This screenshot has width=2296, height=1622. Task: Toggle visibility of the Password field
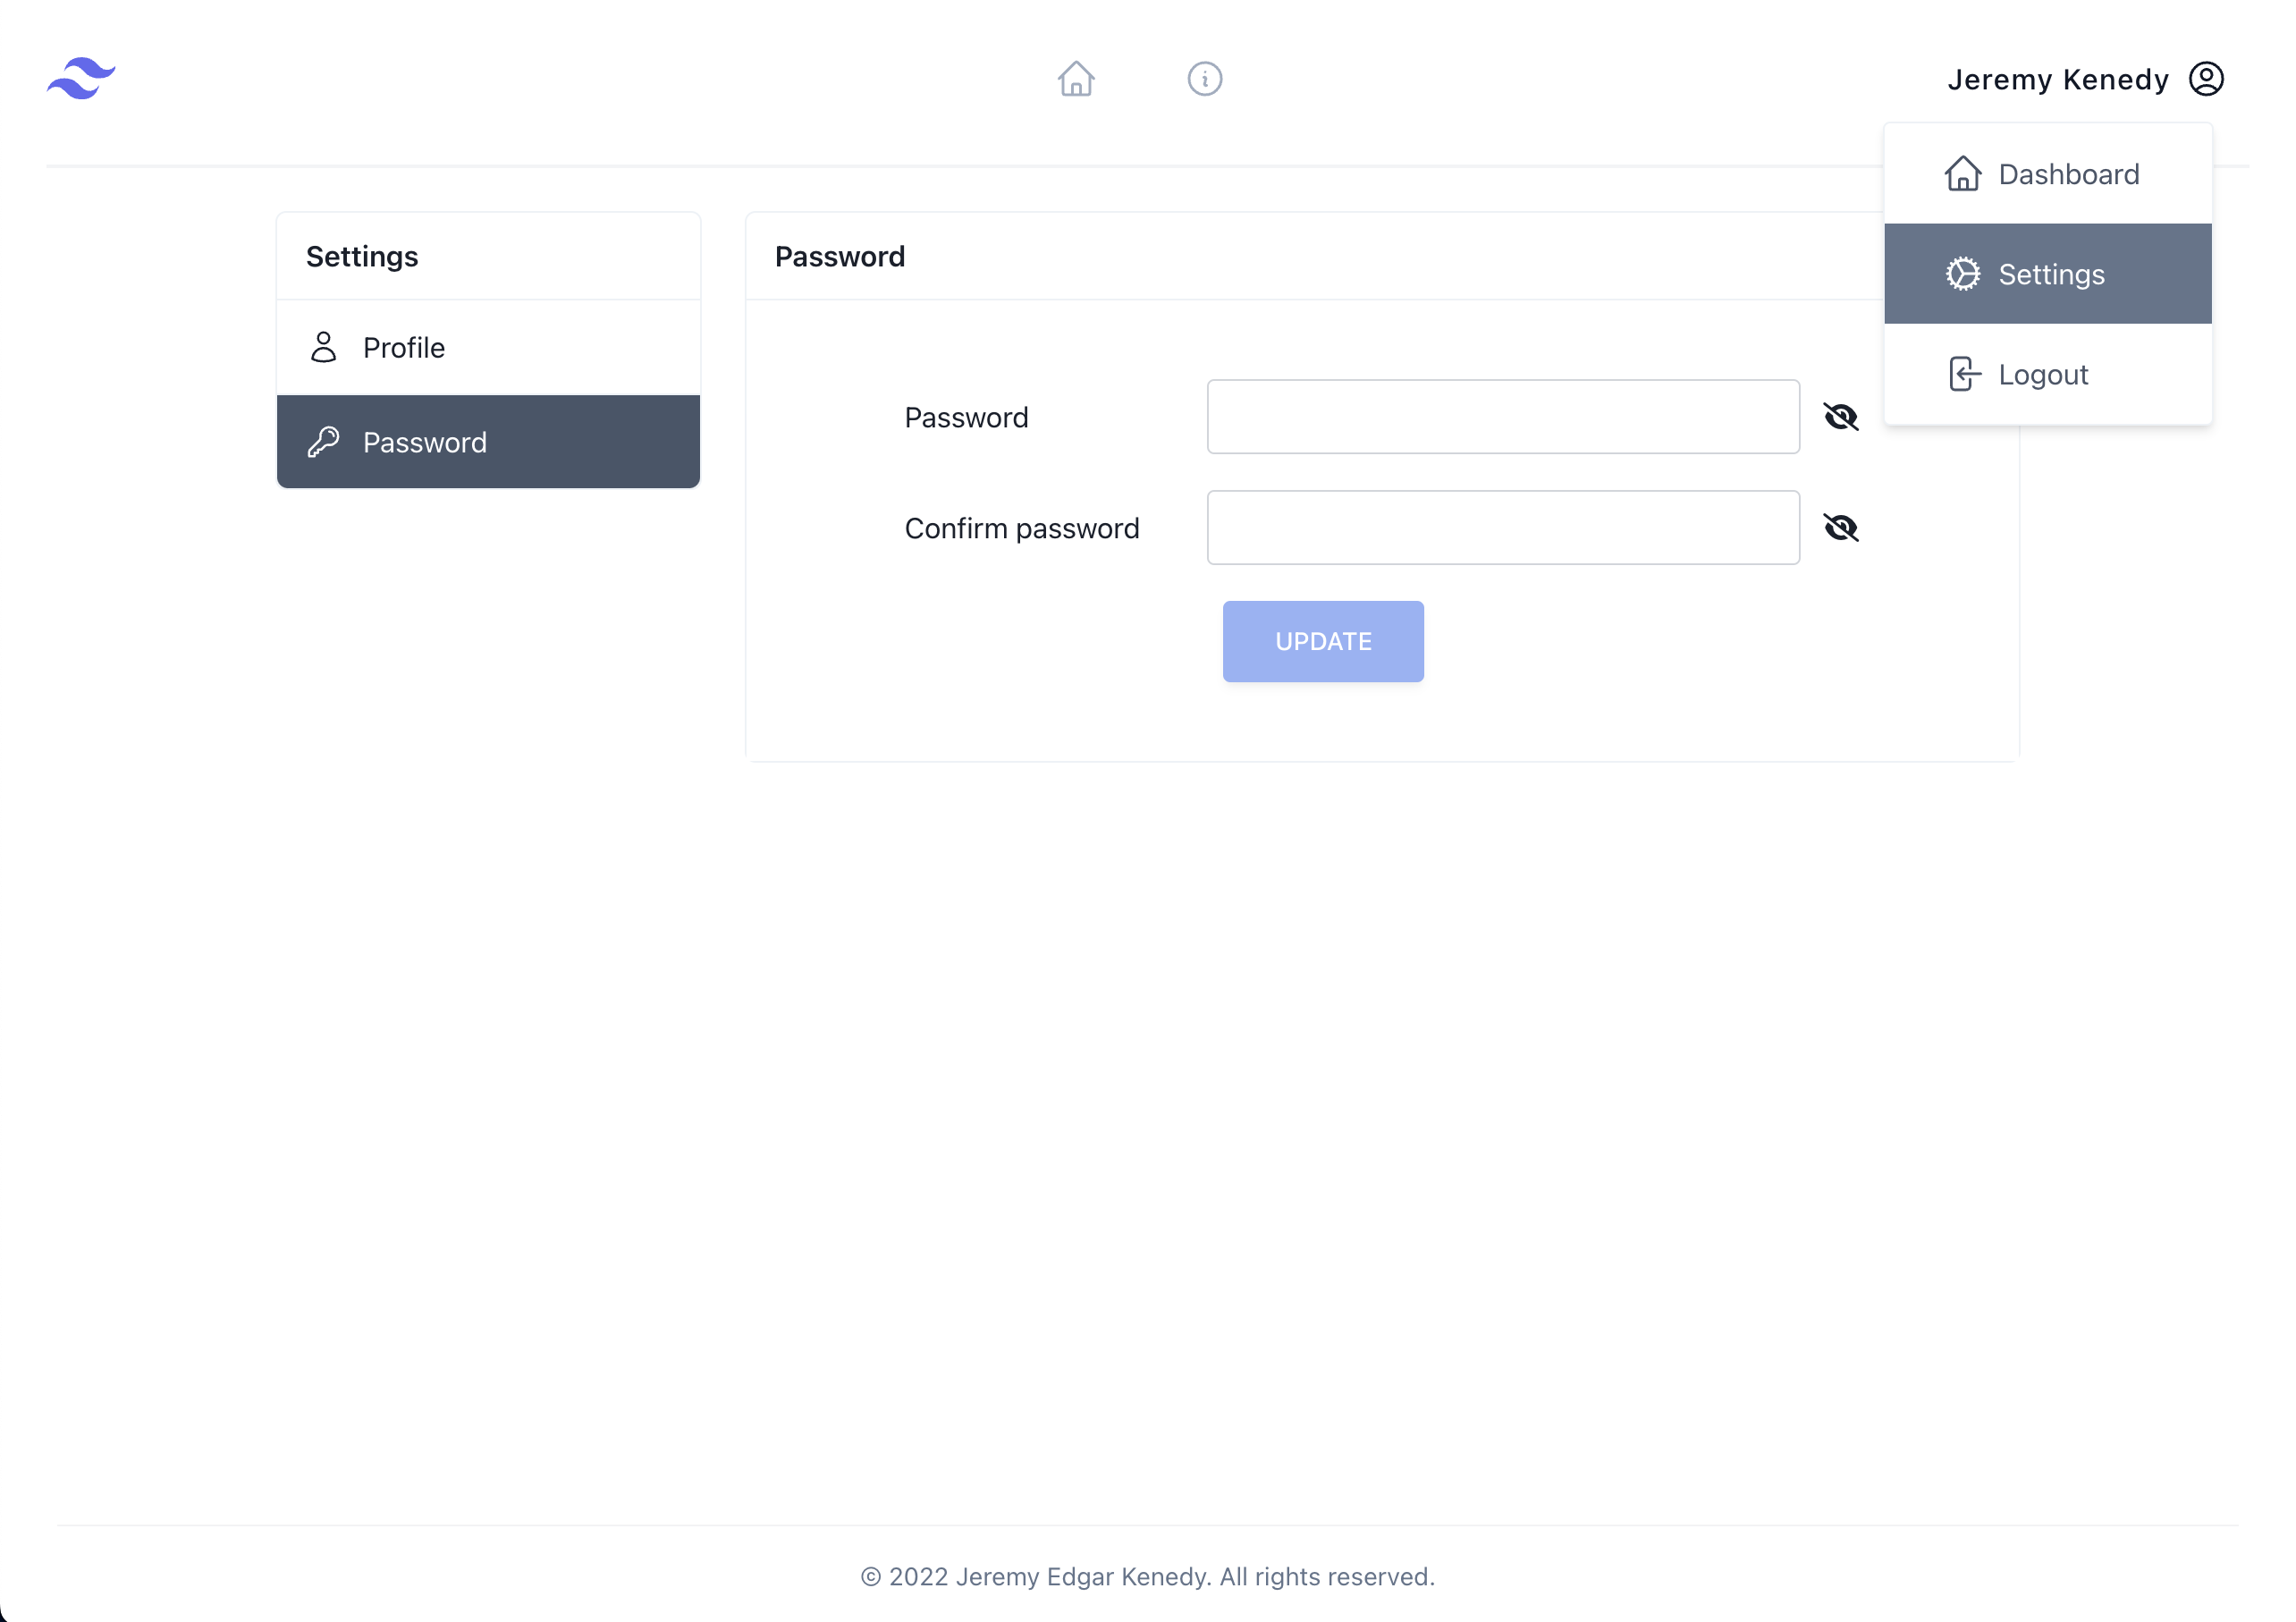click(x=1840, y=417)
